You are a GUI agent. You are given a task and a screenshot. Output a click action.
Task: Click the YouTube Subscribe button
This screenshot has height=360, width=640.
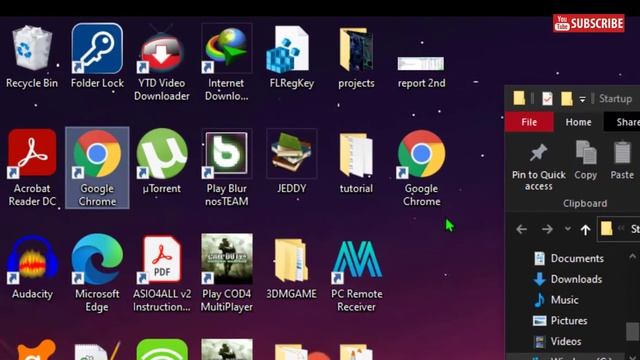[589, 23]
